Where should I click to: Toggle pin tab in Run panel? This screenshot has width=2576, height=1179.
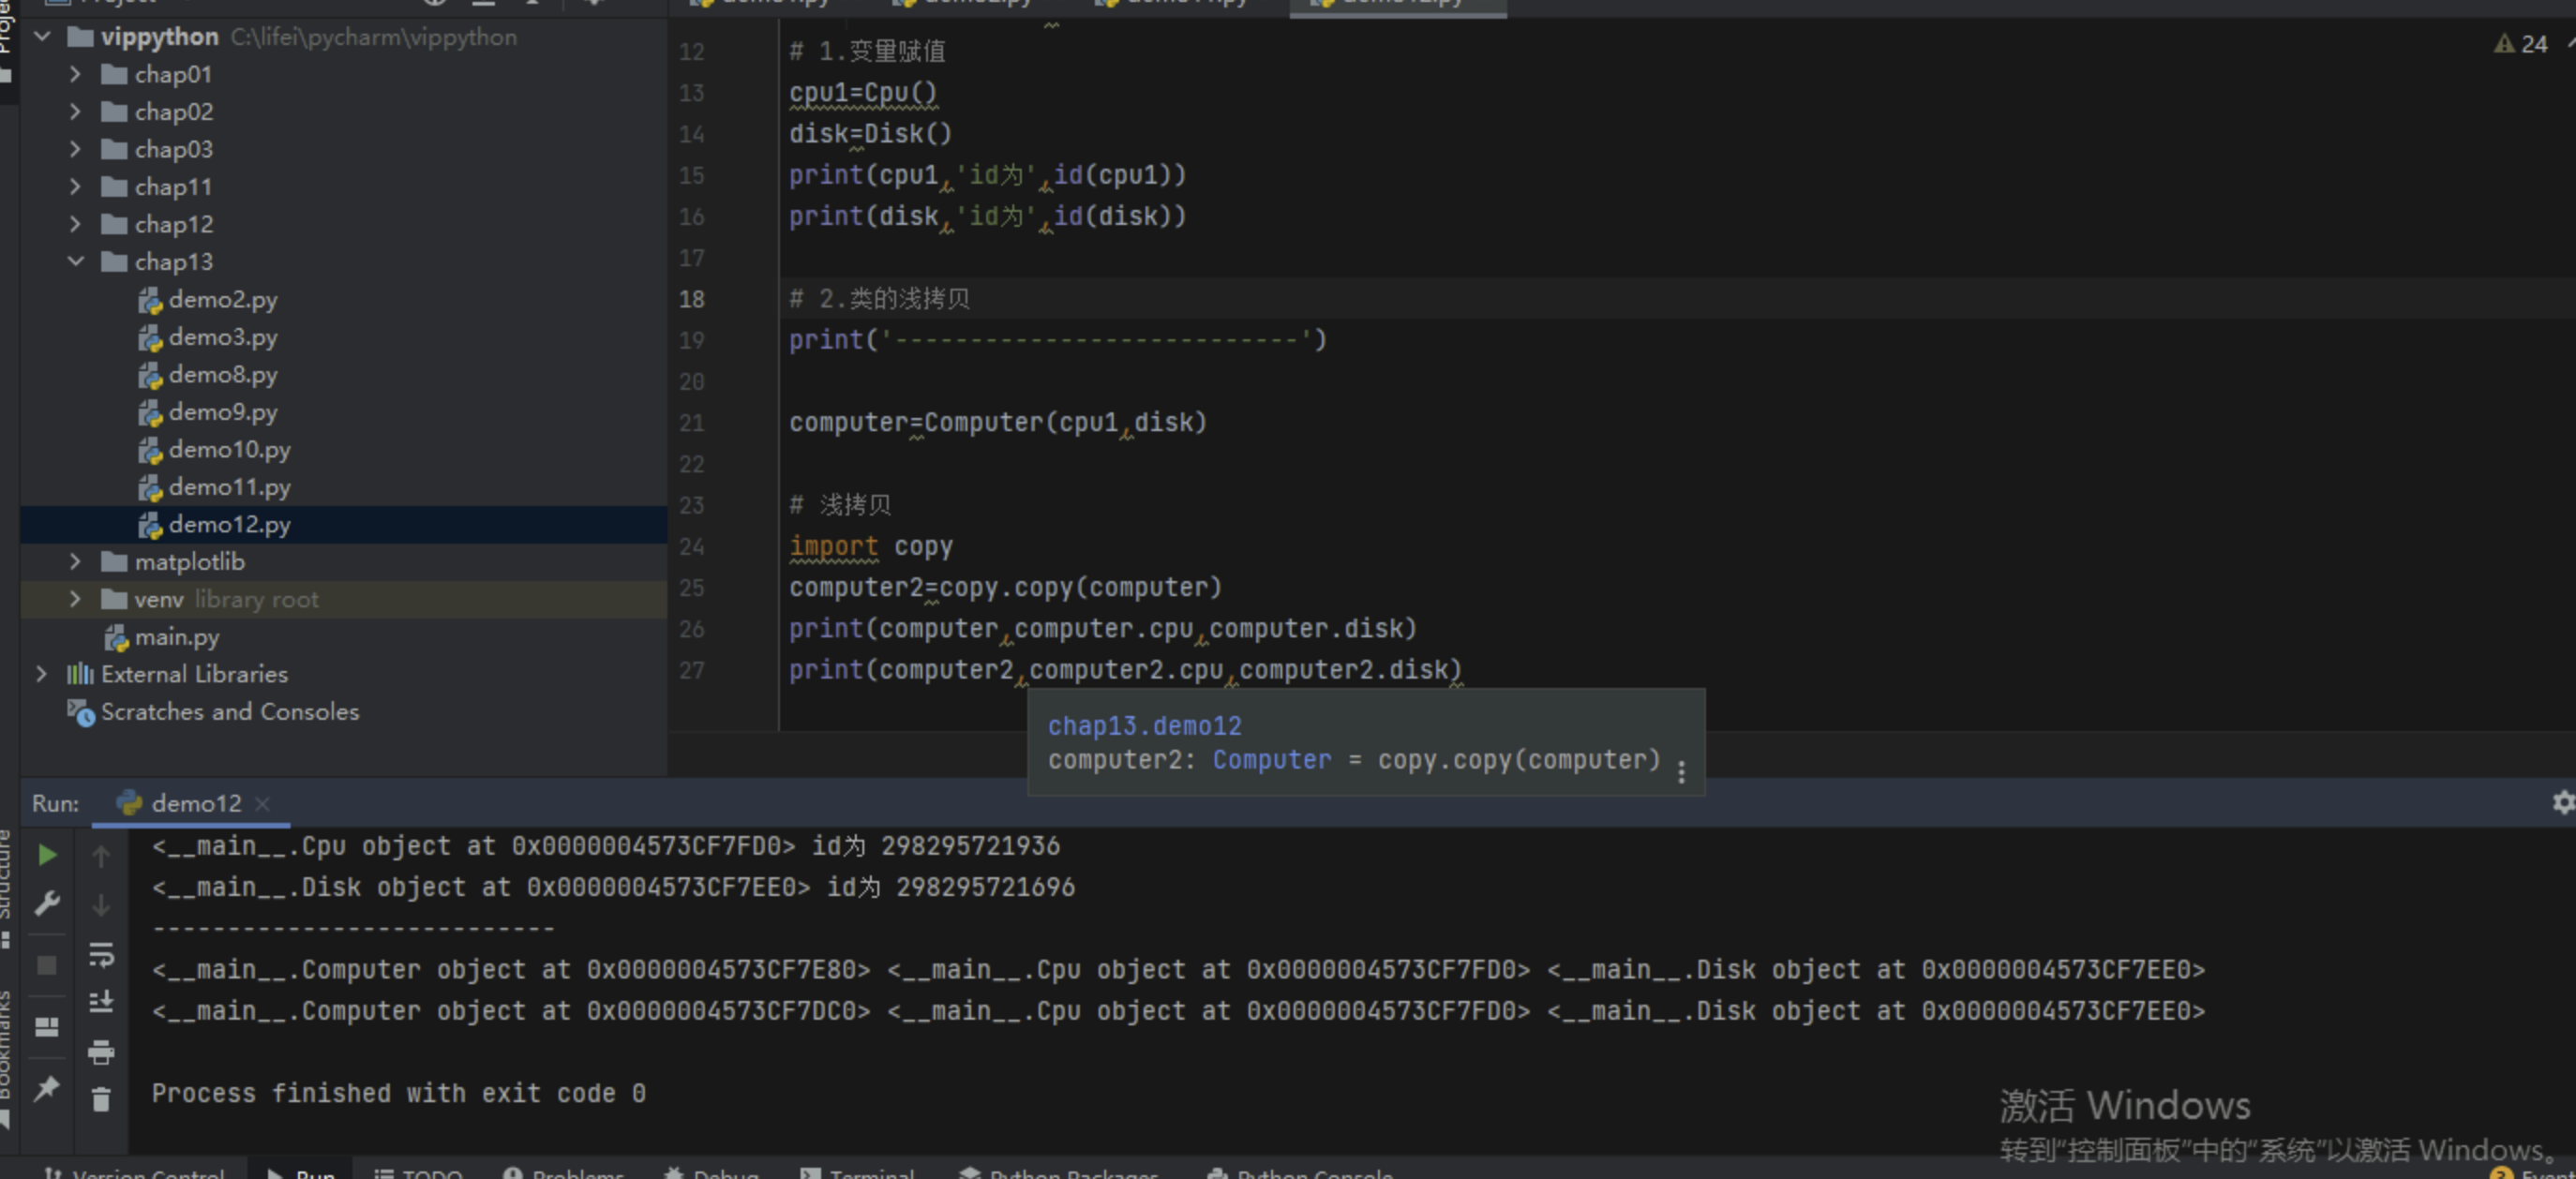tap(46, 1088)
